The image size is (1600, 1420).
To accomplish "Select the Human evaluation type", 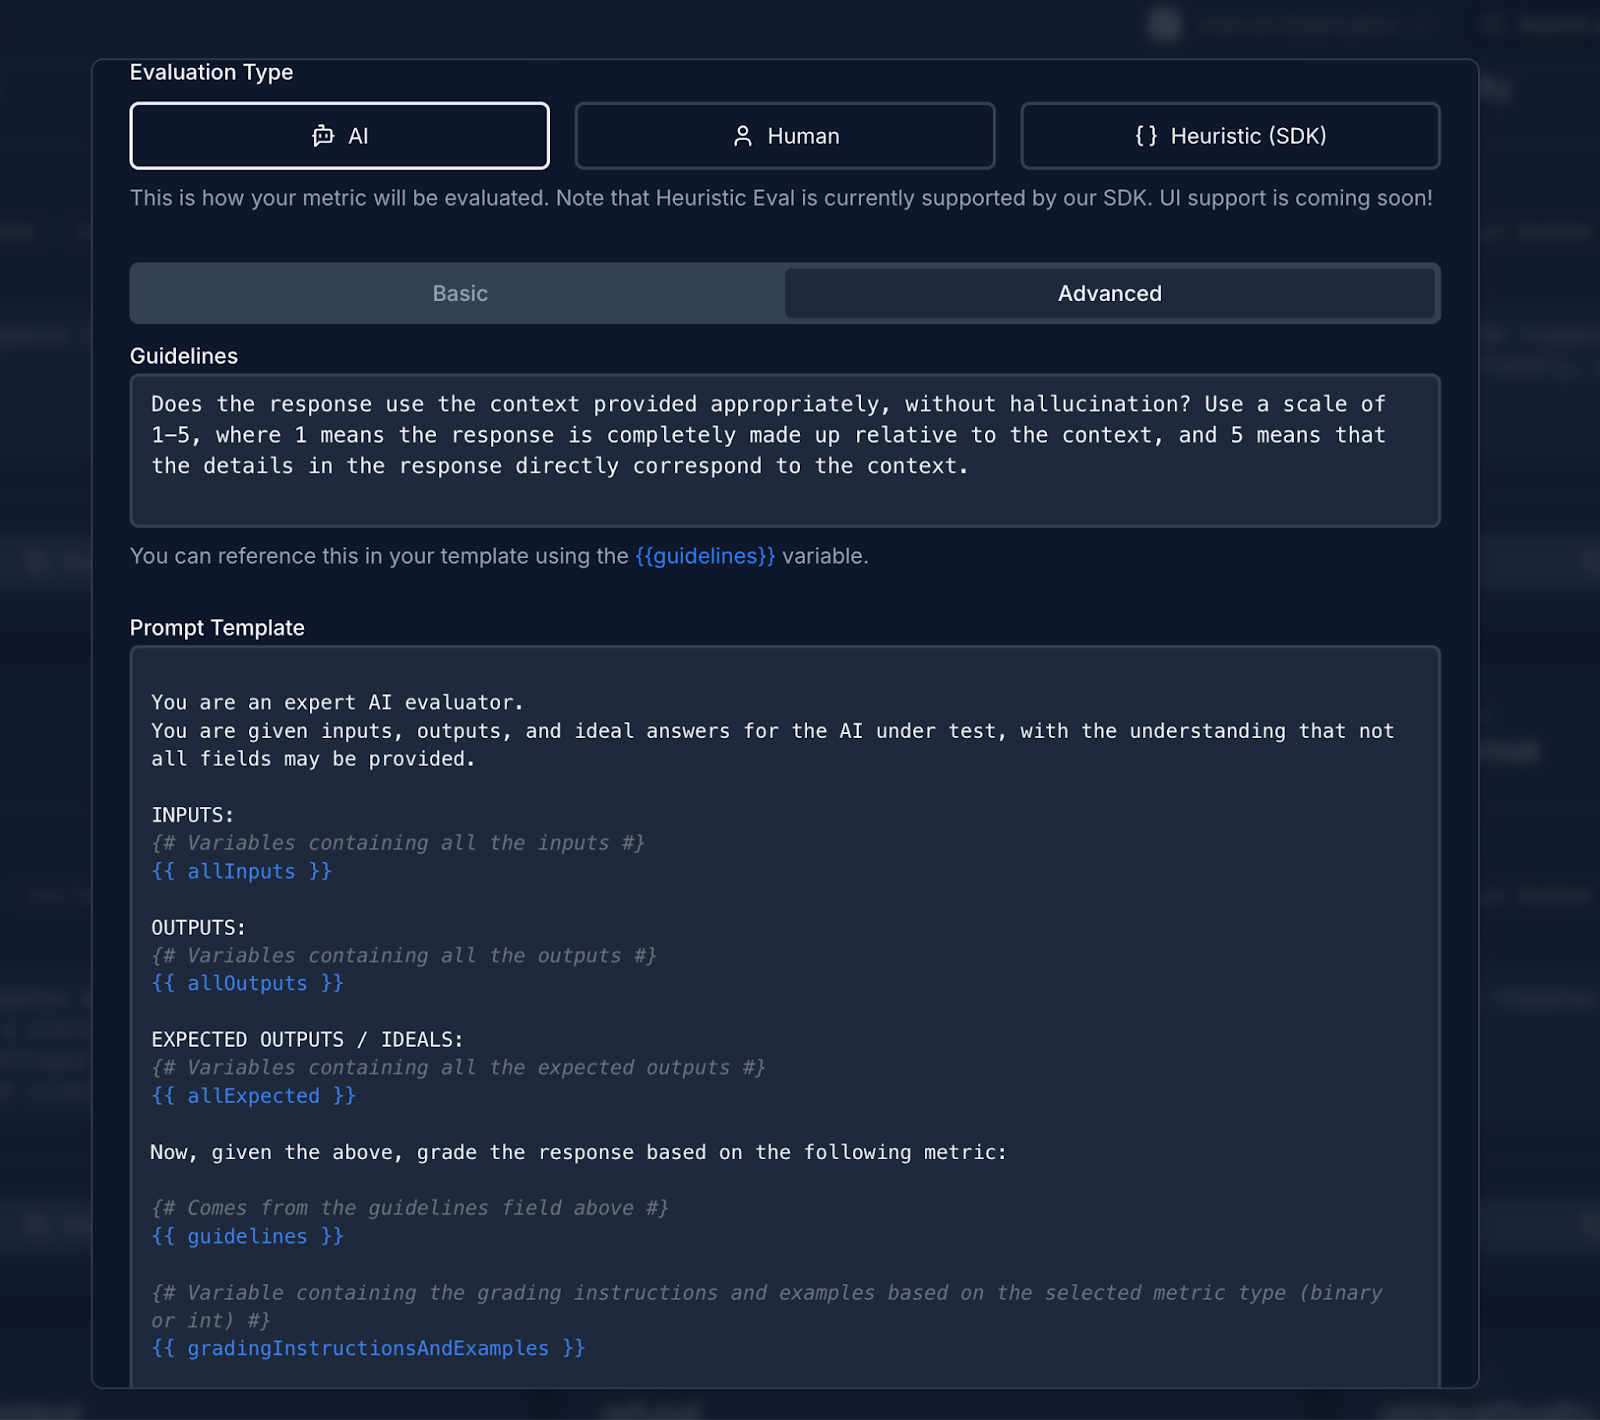I will point(785,135).
